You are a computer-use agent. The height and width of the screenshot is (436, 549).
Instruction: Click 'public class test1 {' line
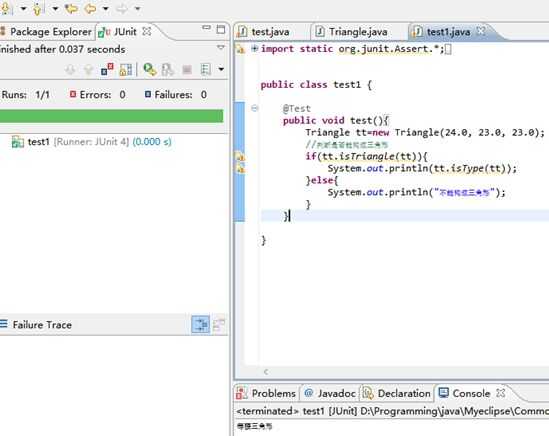[316, 85]
